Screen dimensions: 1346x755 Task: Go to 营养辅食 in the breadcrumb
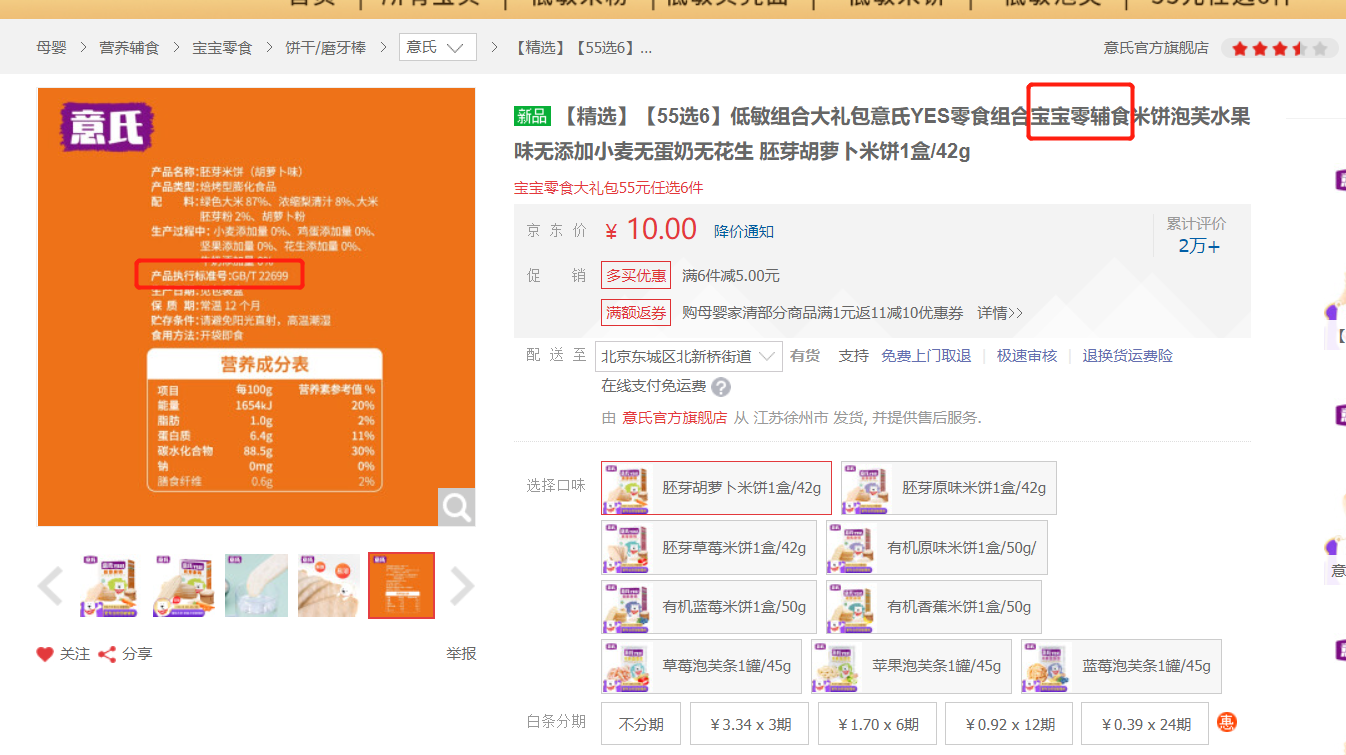click(x=129, y=47)
